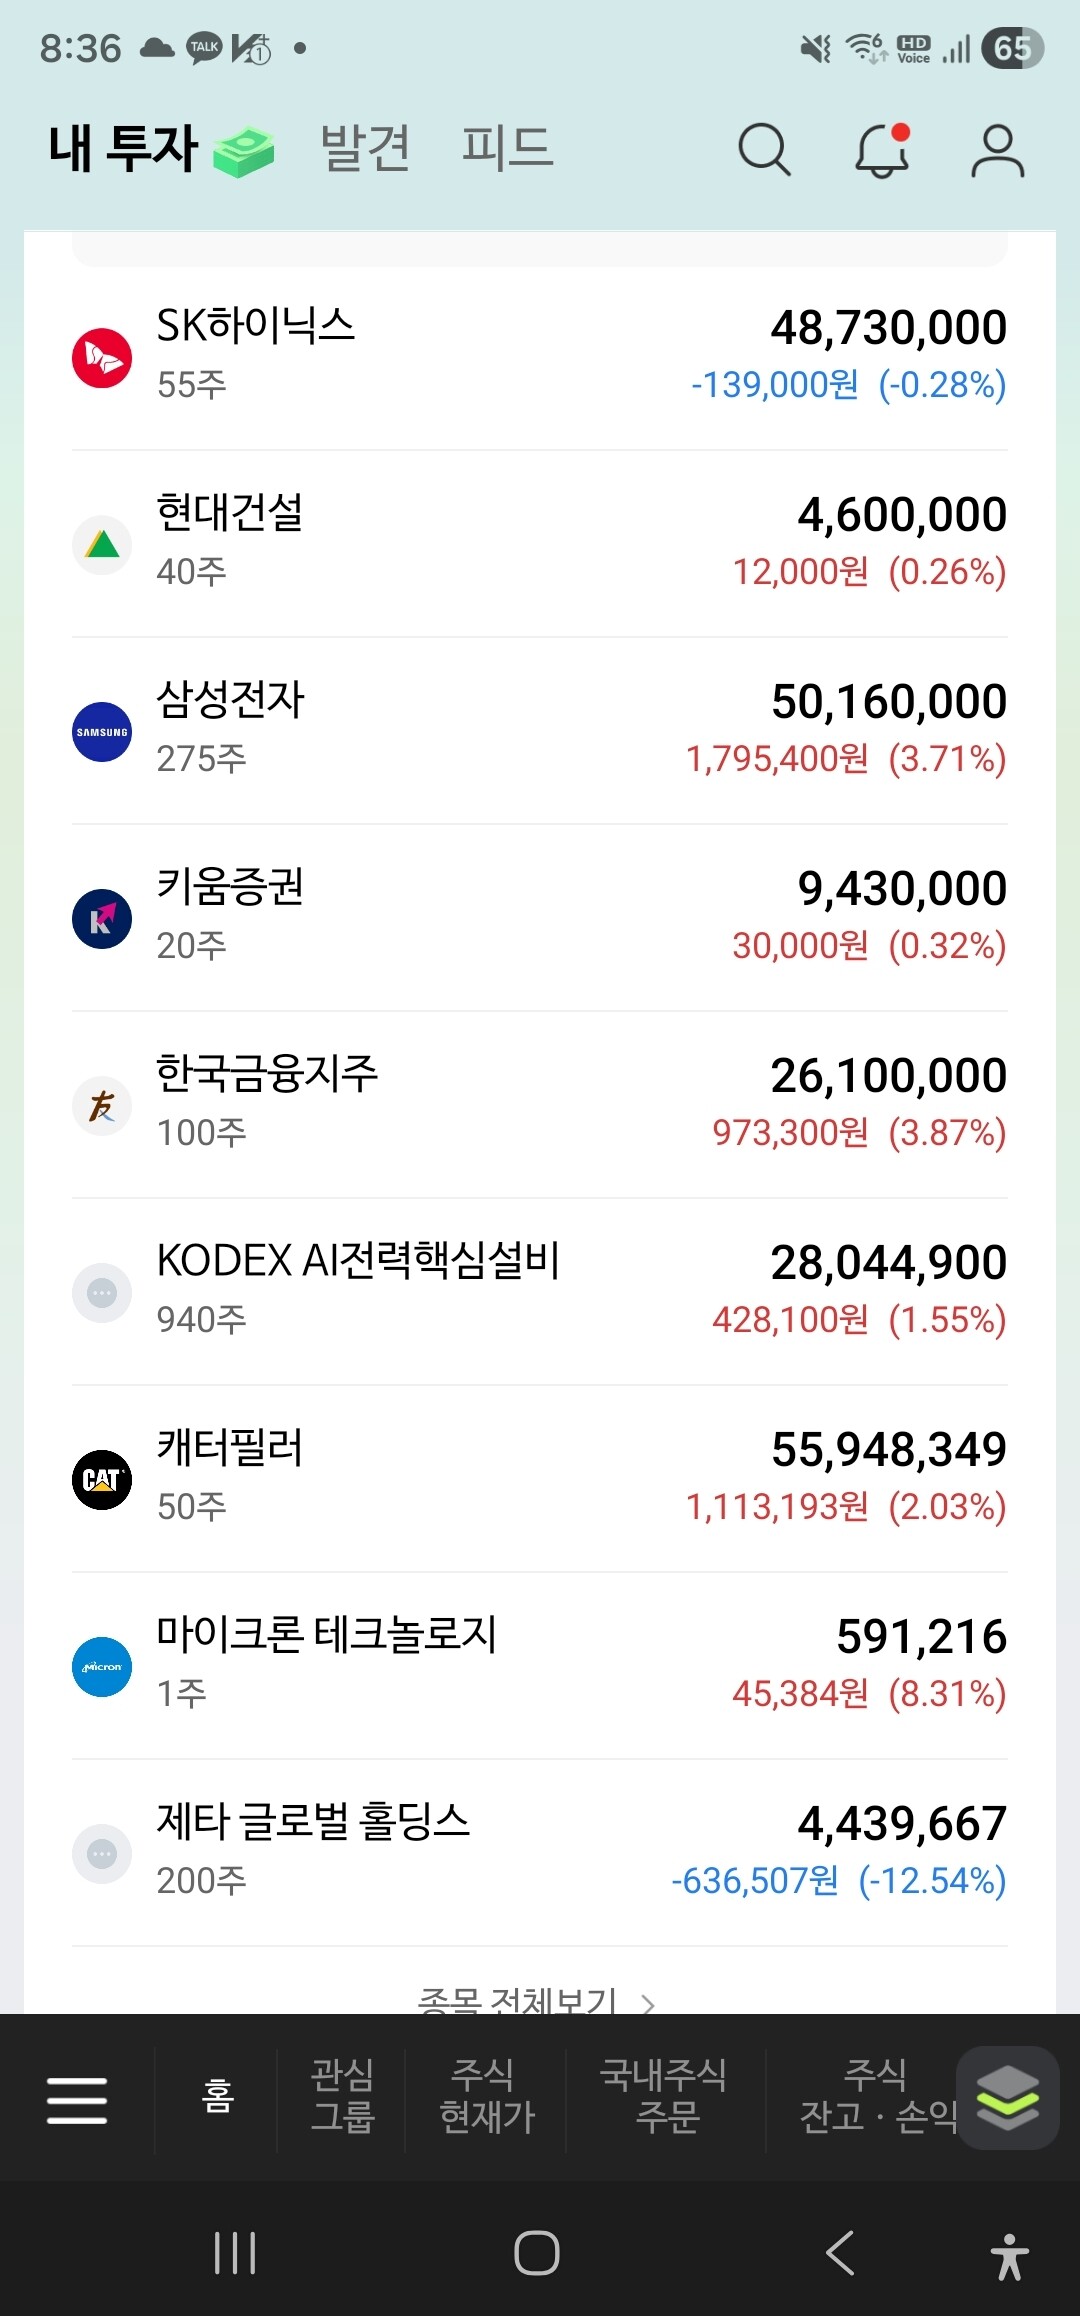Tap the Caterpillar CAT logo icon

coord(102,1479)
